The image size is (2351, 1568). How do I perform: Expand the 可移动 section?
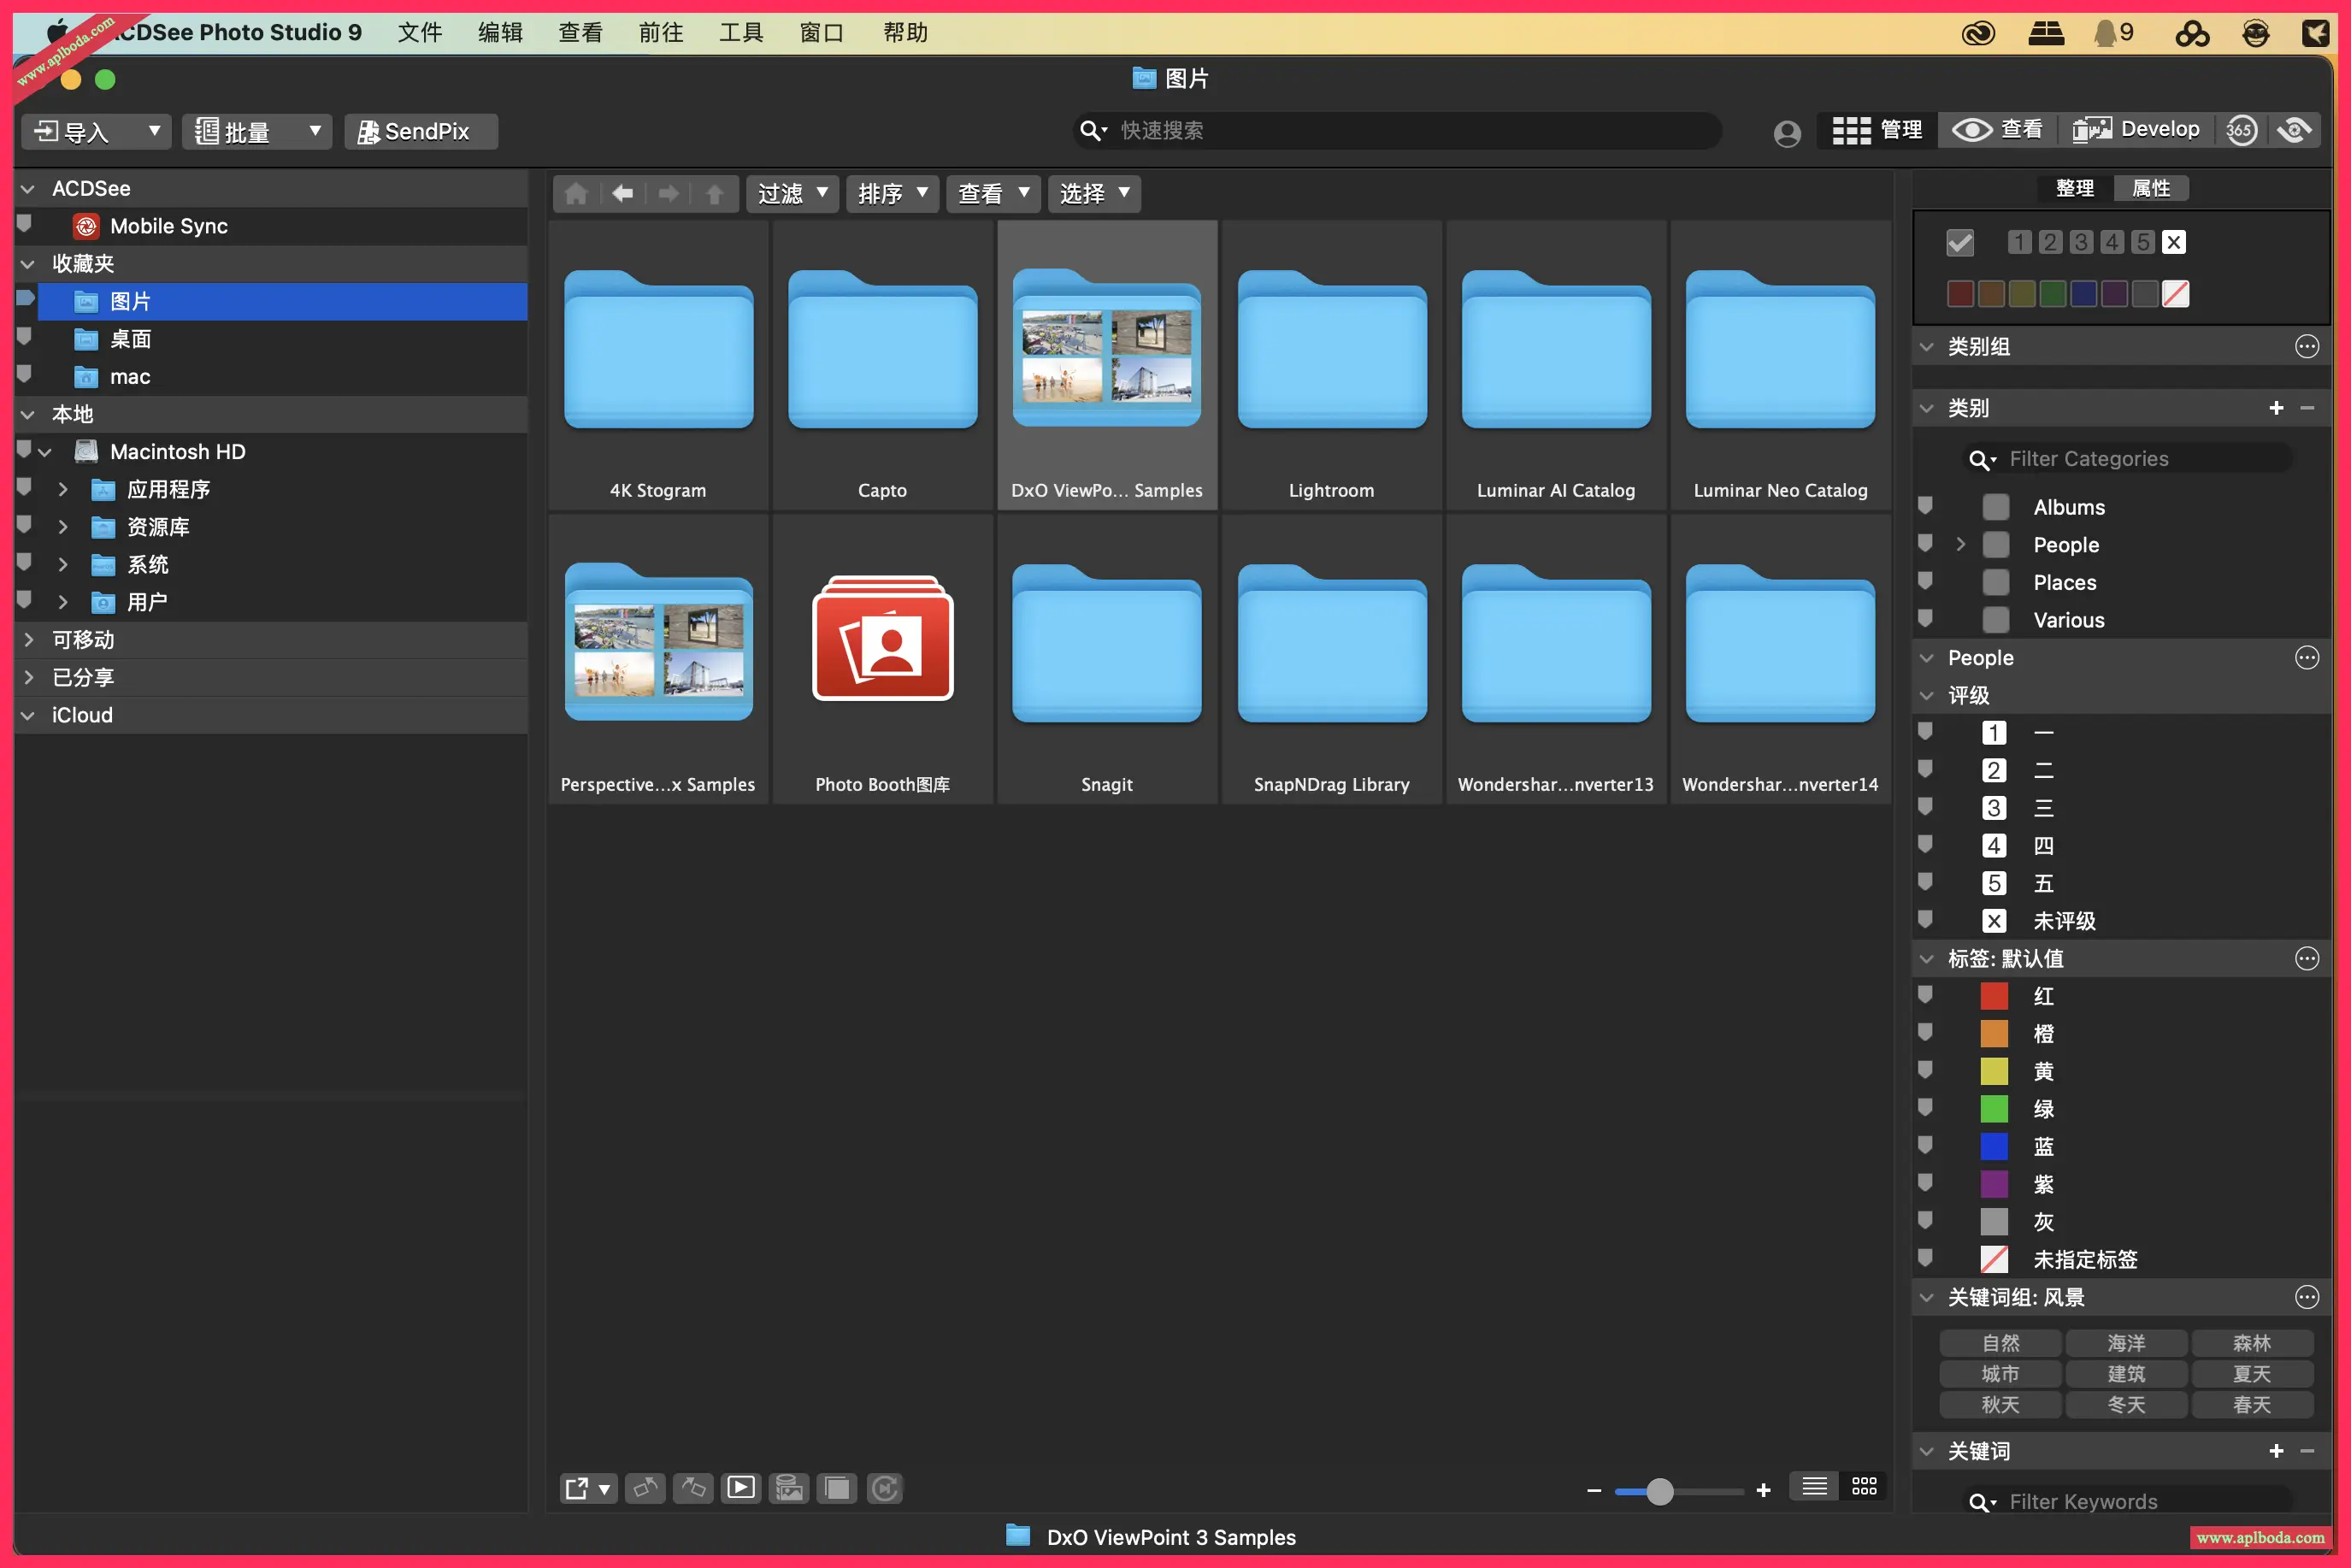pyautogui.click(x=28, y=640)
